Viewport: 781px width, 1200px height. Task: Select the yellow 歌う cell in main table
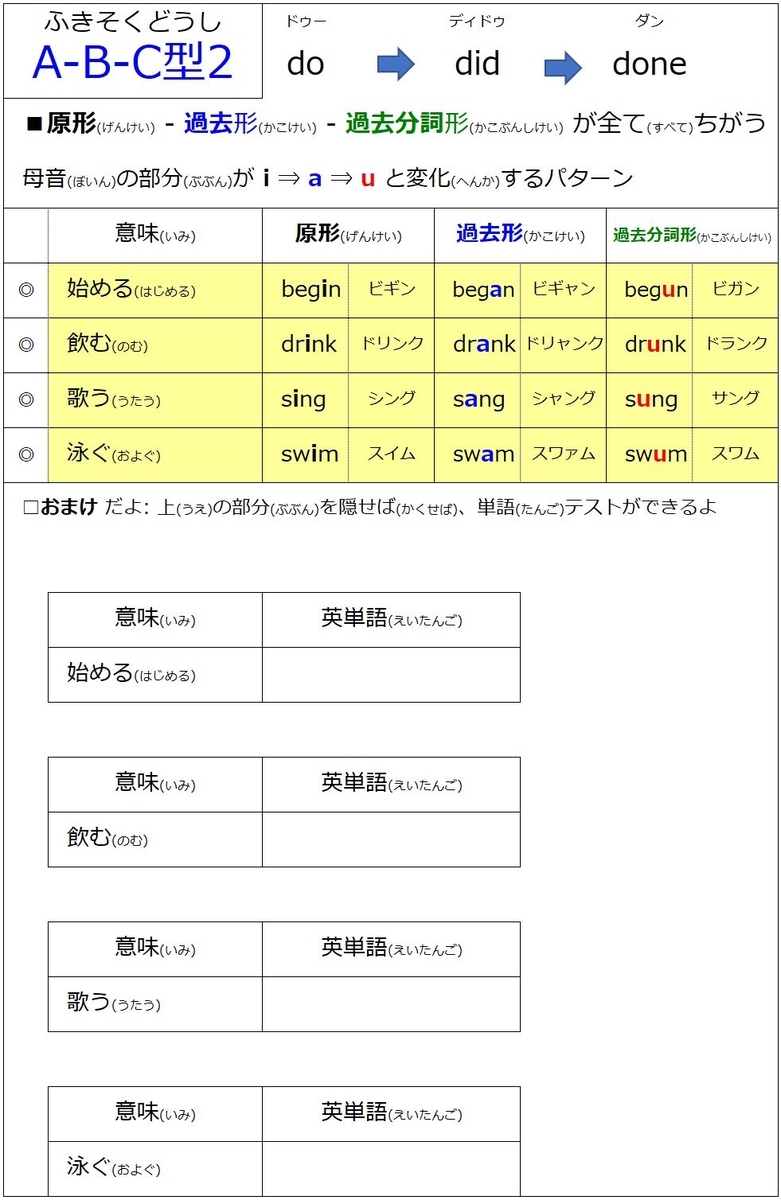[155, 400]
